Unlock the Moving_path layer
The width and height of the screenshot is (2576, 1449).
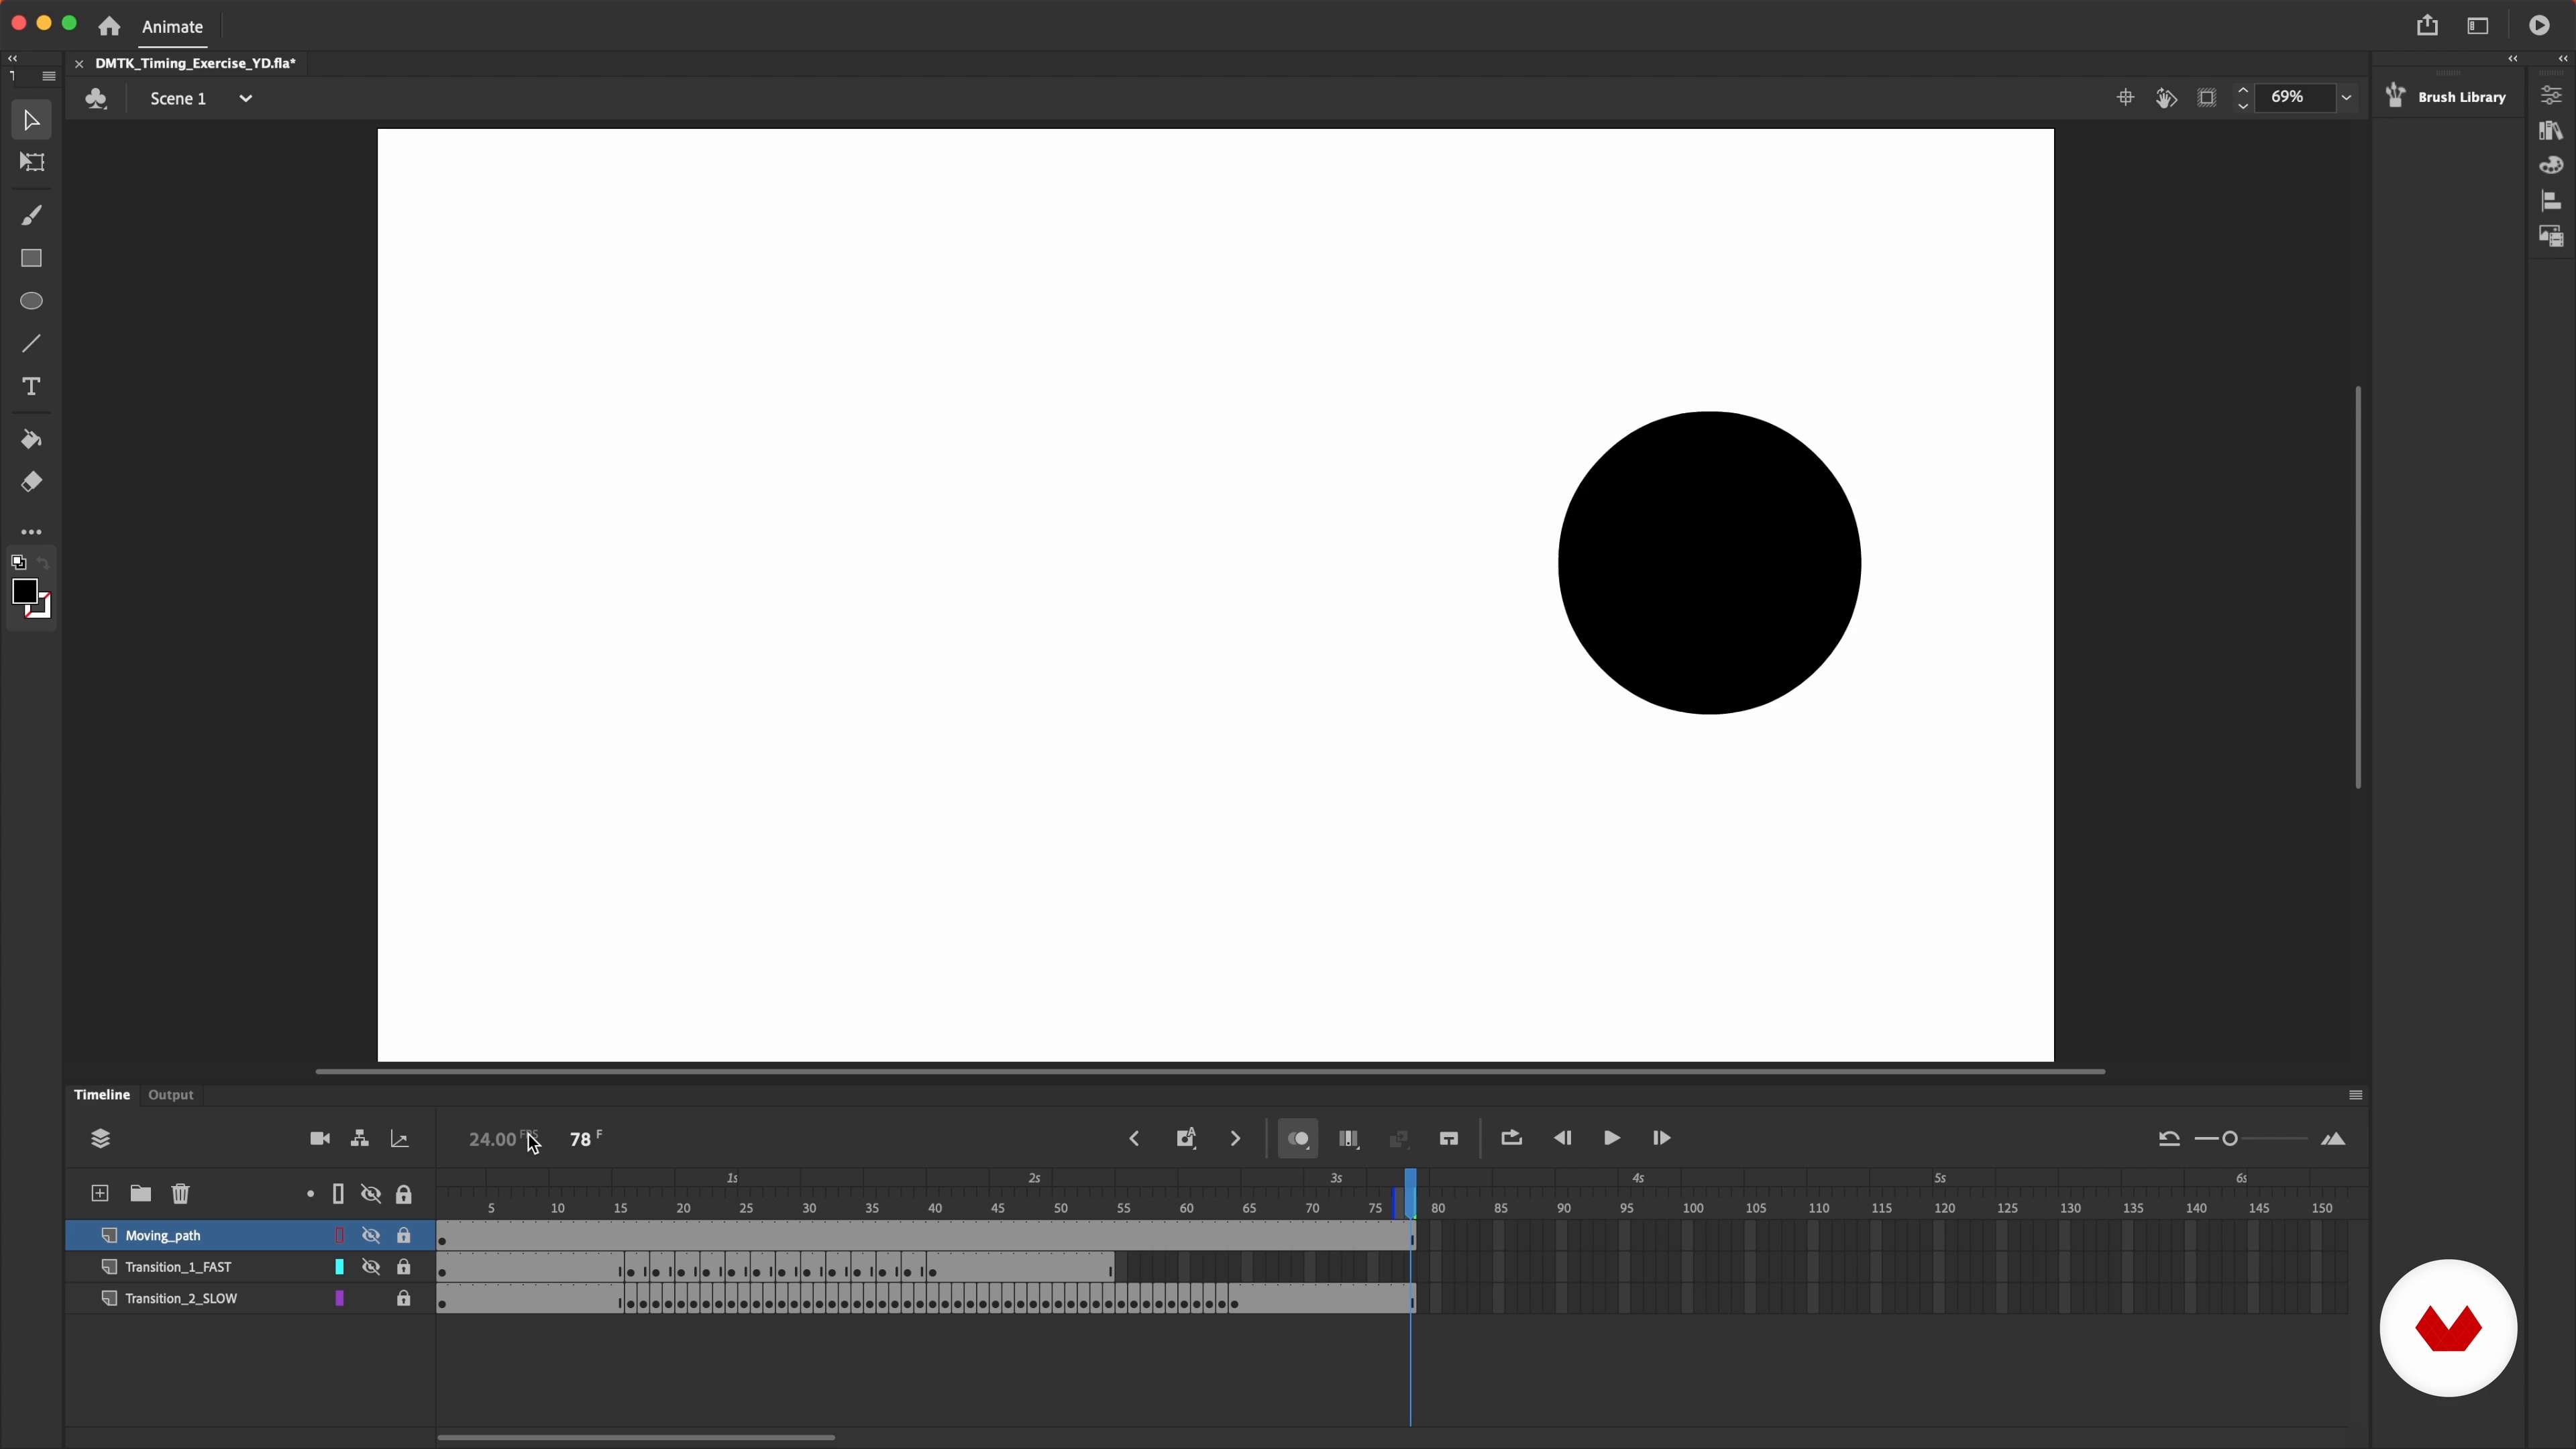[403, 1235]
